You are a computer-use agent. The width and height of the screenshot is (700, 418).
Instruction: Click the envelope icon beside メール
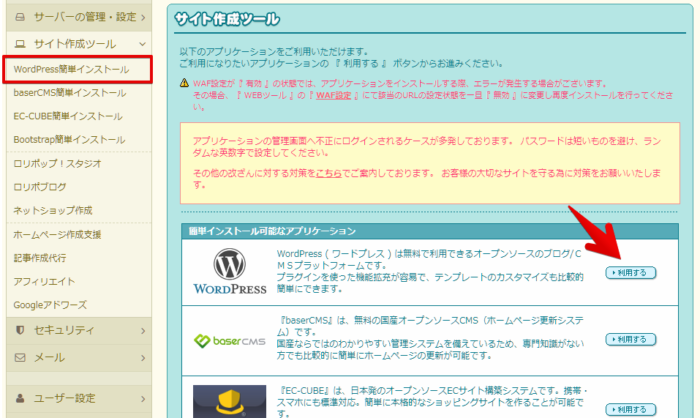click(20, 357)
